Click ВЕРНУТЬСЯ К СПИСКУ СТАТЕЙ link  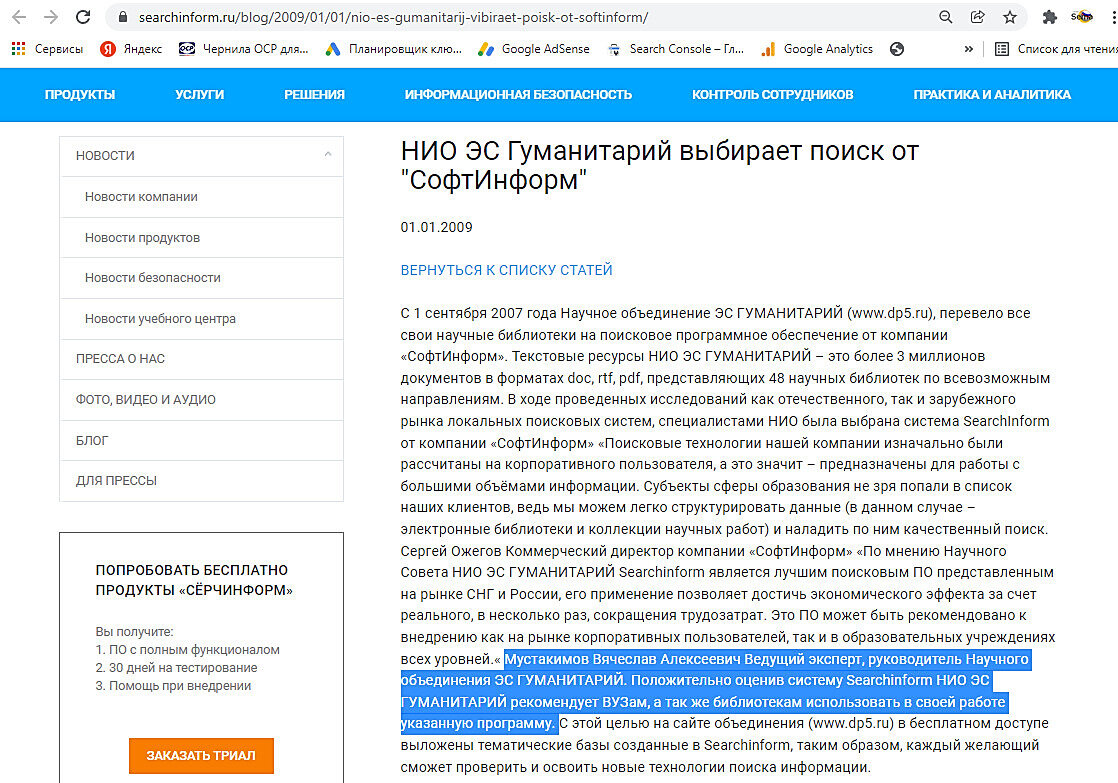click(506, 270)
